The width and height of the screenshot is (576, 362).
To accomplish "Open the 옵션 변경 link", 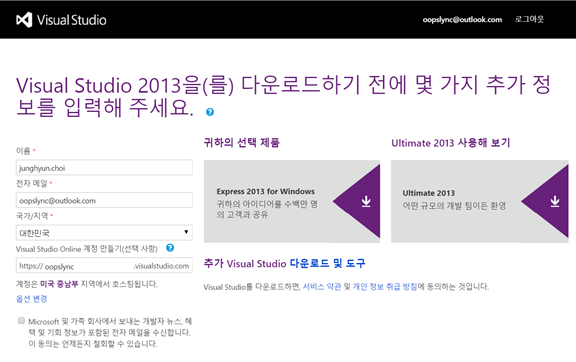I will click(32, 298).
